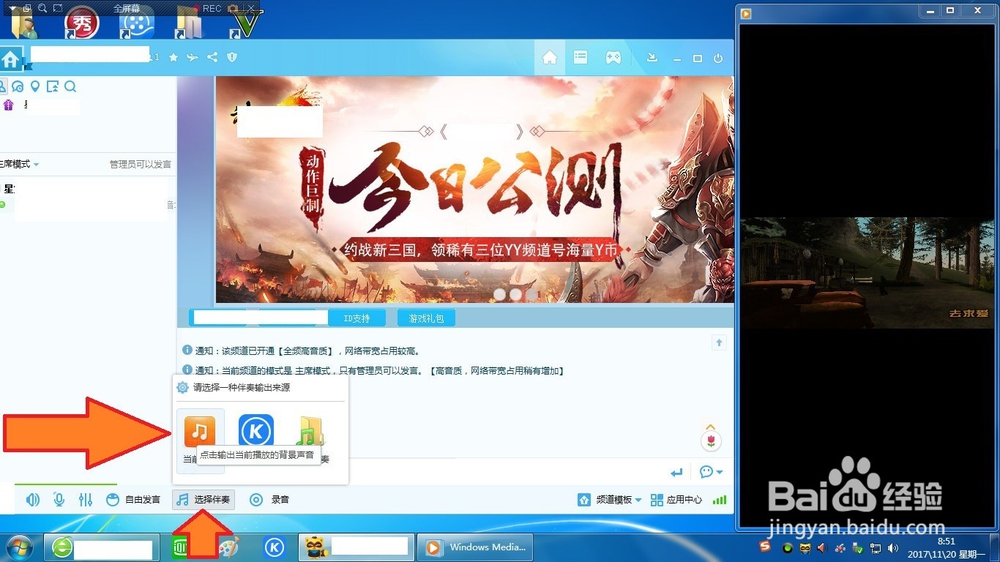The height and width of the screenshot is (562, 1000).
Task: Click the flower gift icon beside chat
Action: point(710,440)
